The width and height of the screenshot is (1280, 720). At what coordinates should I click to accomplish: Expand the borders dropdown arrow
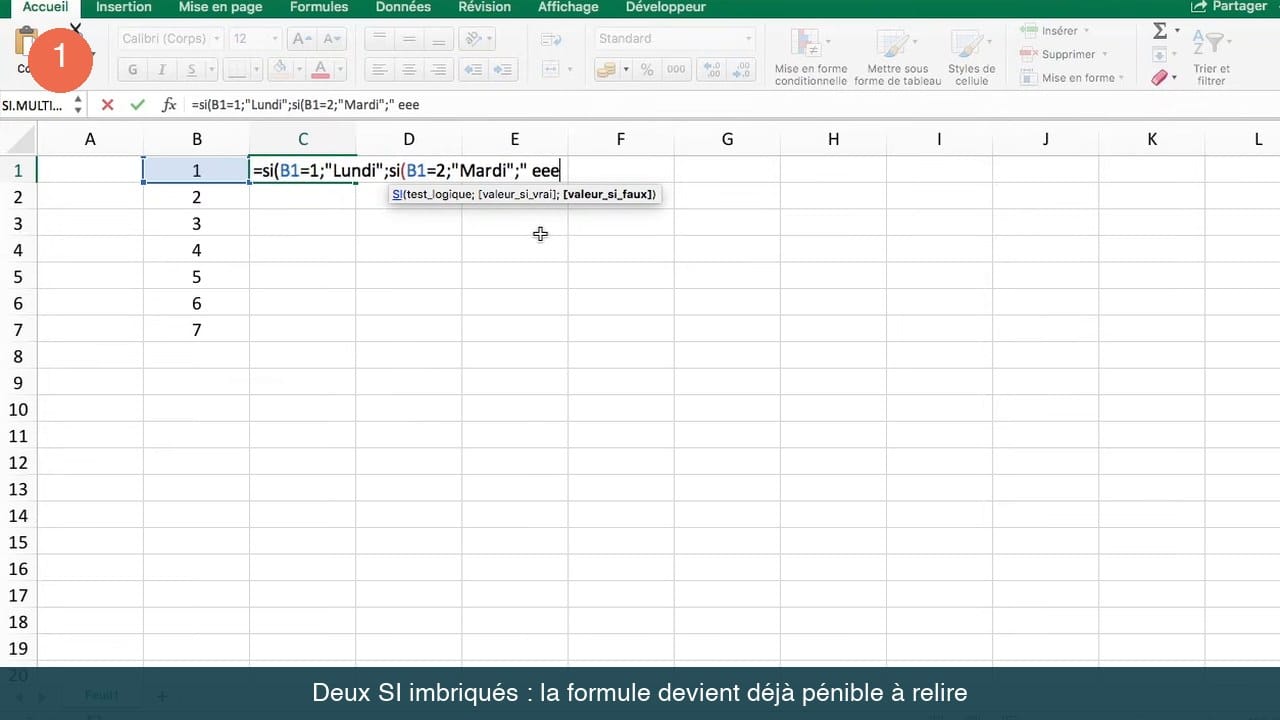coord(258,70)
